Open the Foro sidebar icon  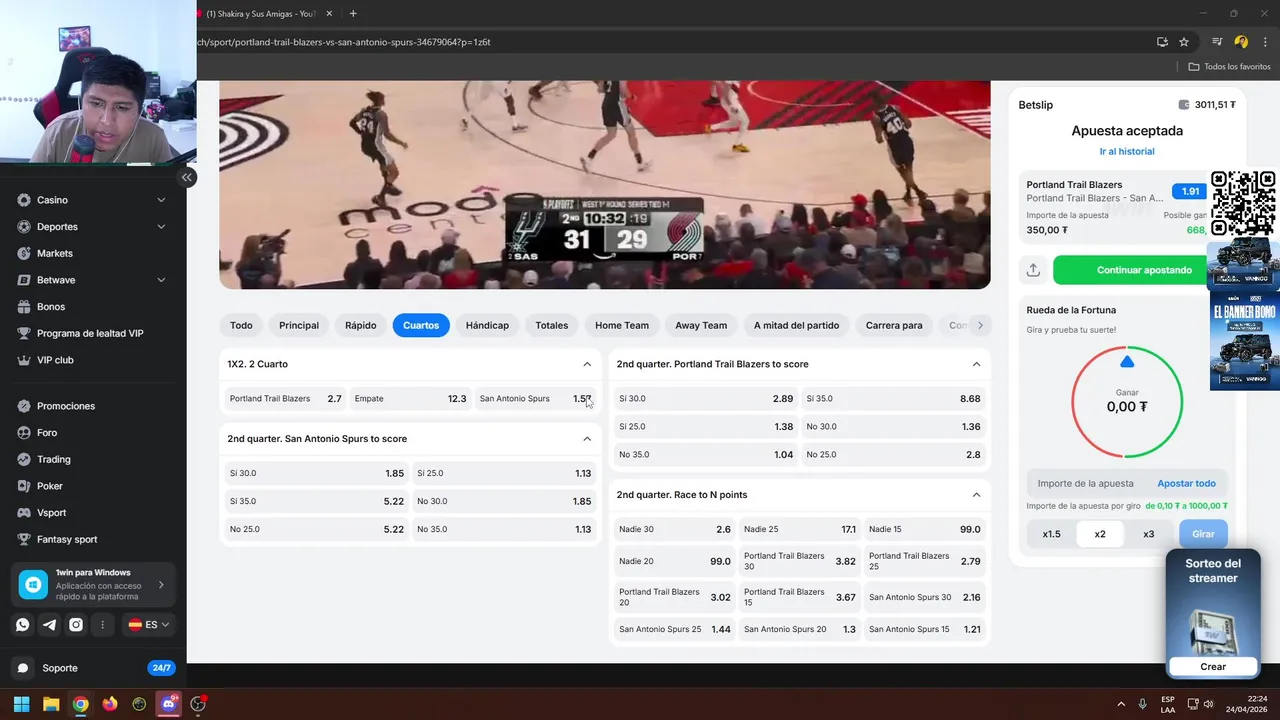[23, 433]
